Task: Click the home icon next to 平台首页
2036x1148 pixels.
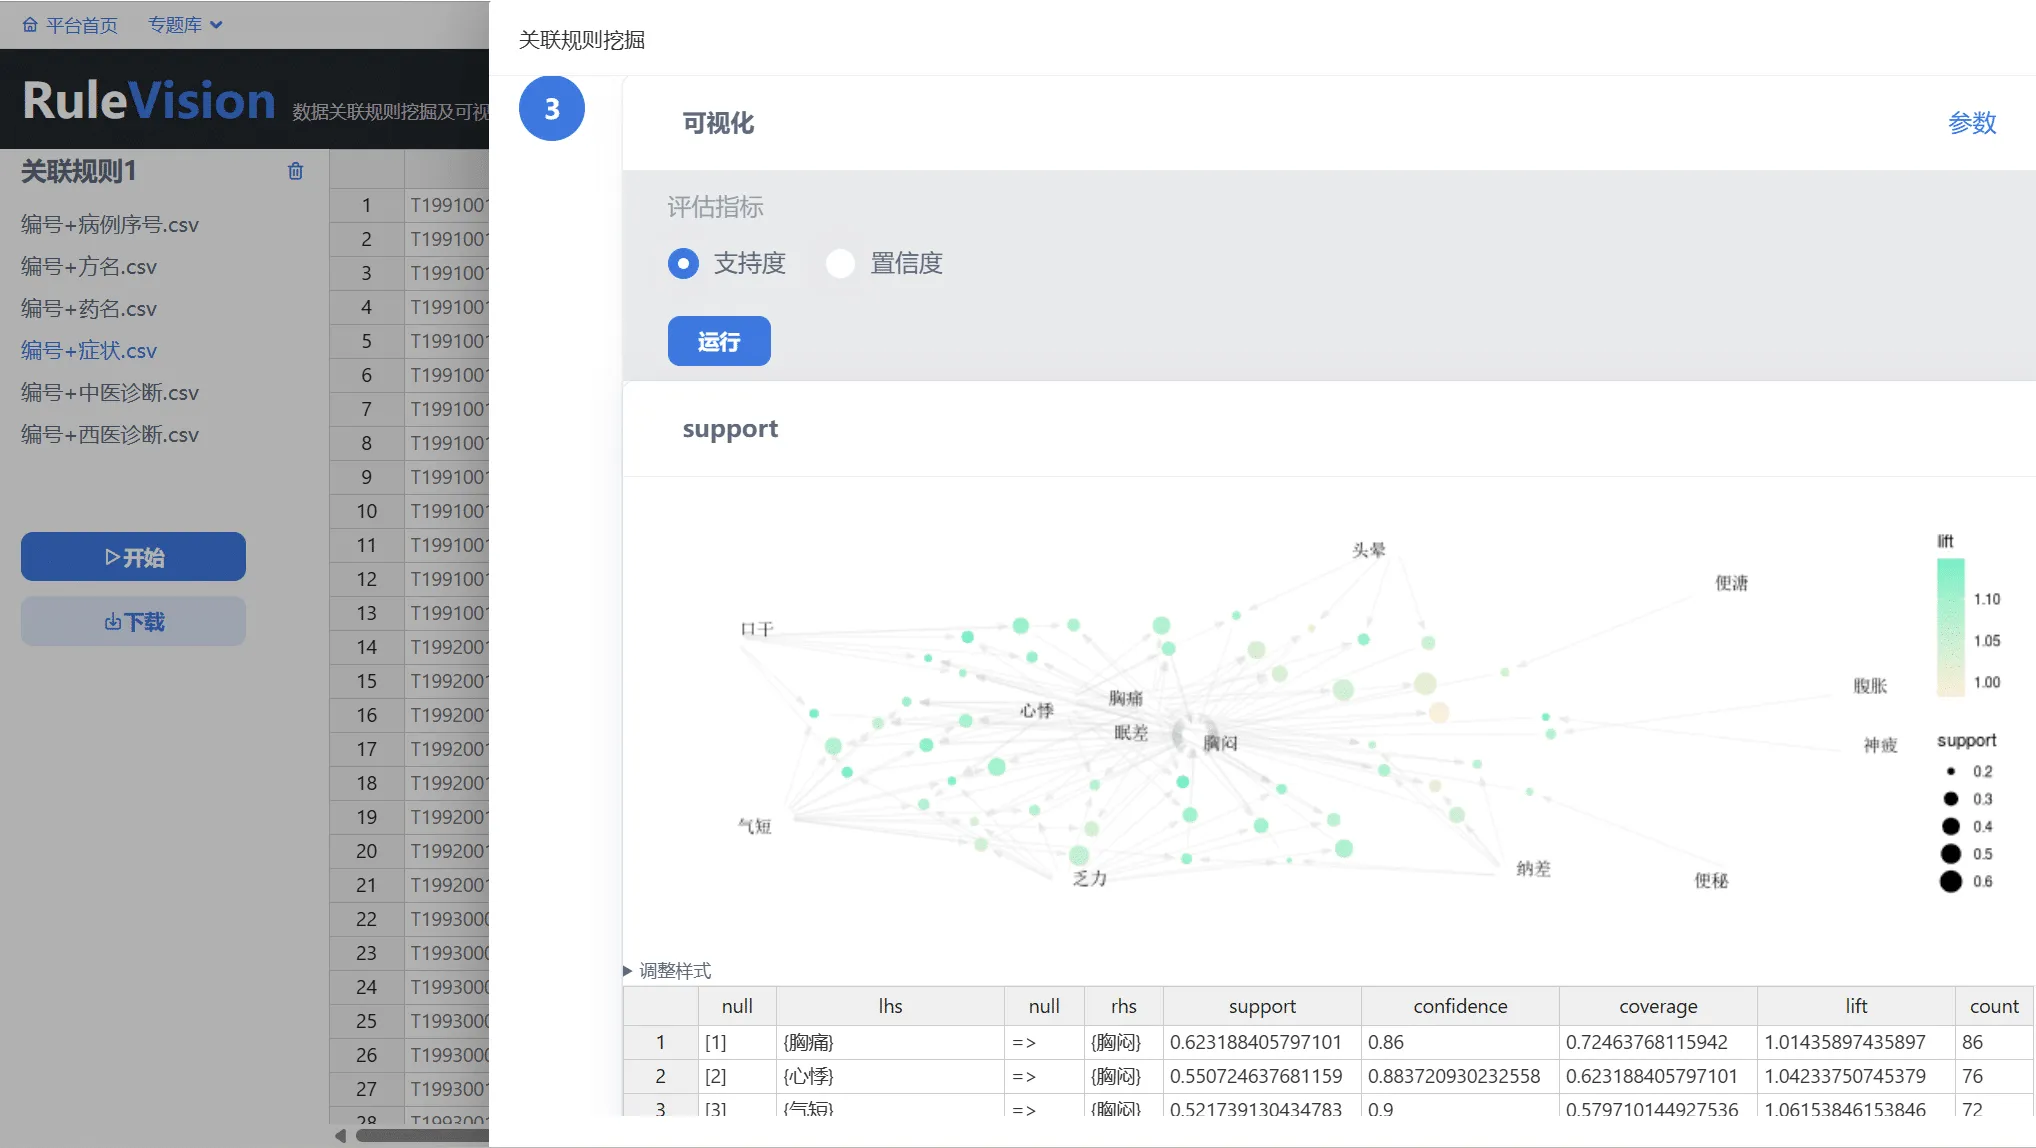Action: pos(30,25)
